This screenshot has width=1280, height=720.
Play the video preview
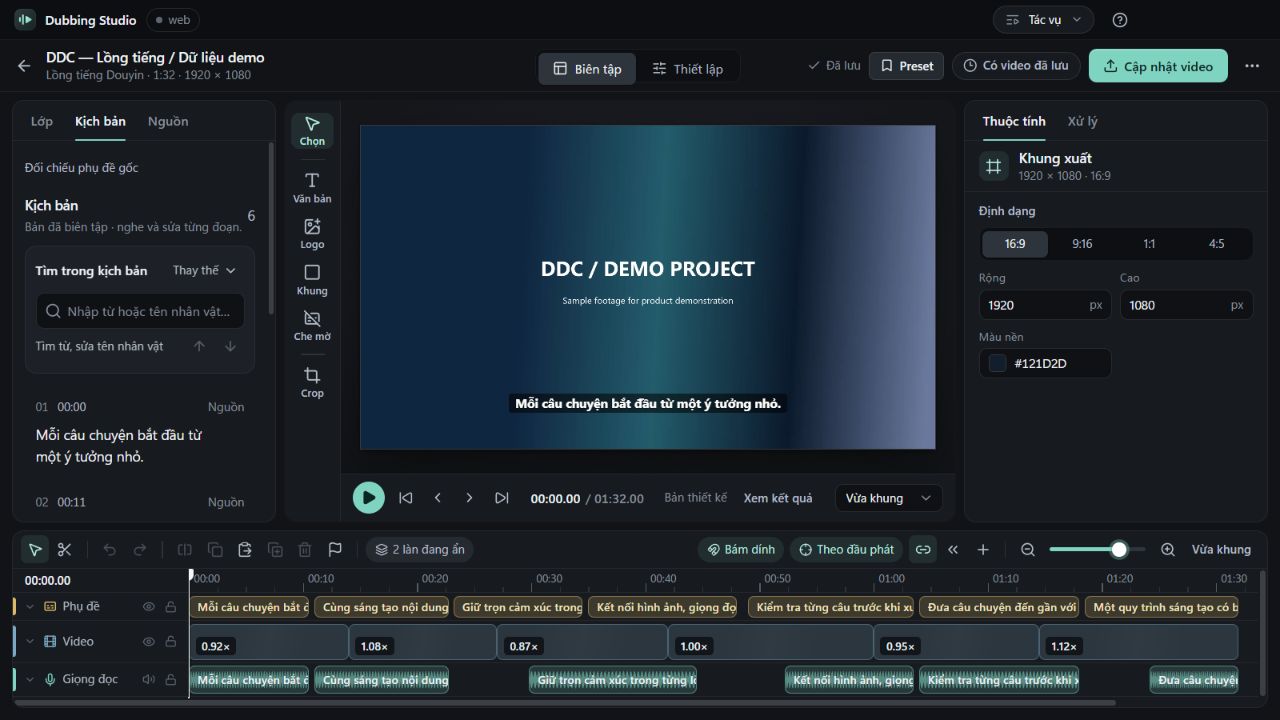[x=369, y=497]
